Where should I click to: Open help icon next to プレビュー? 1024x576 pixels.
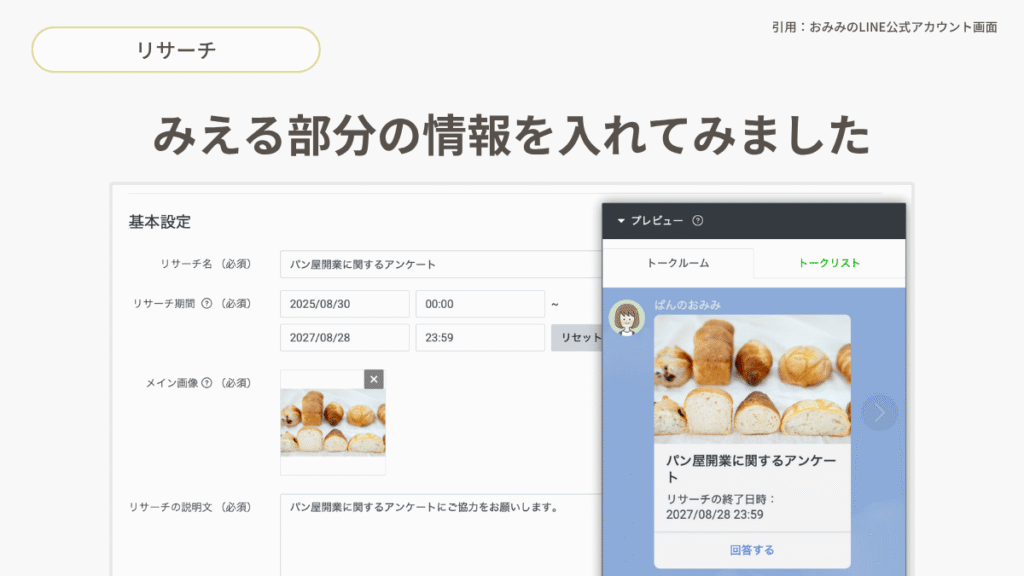coord(698,221)
